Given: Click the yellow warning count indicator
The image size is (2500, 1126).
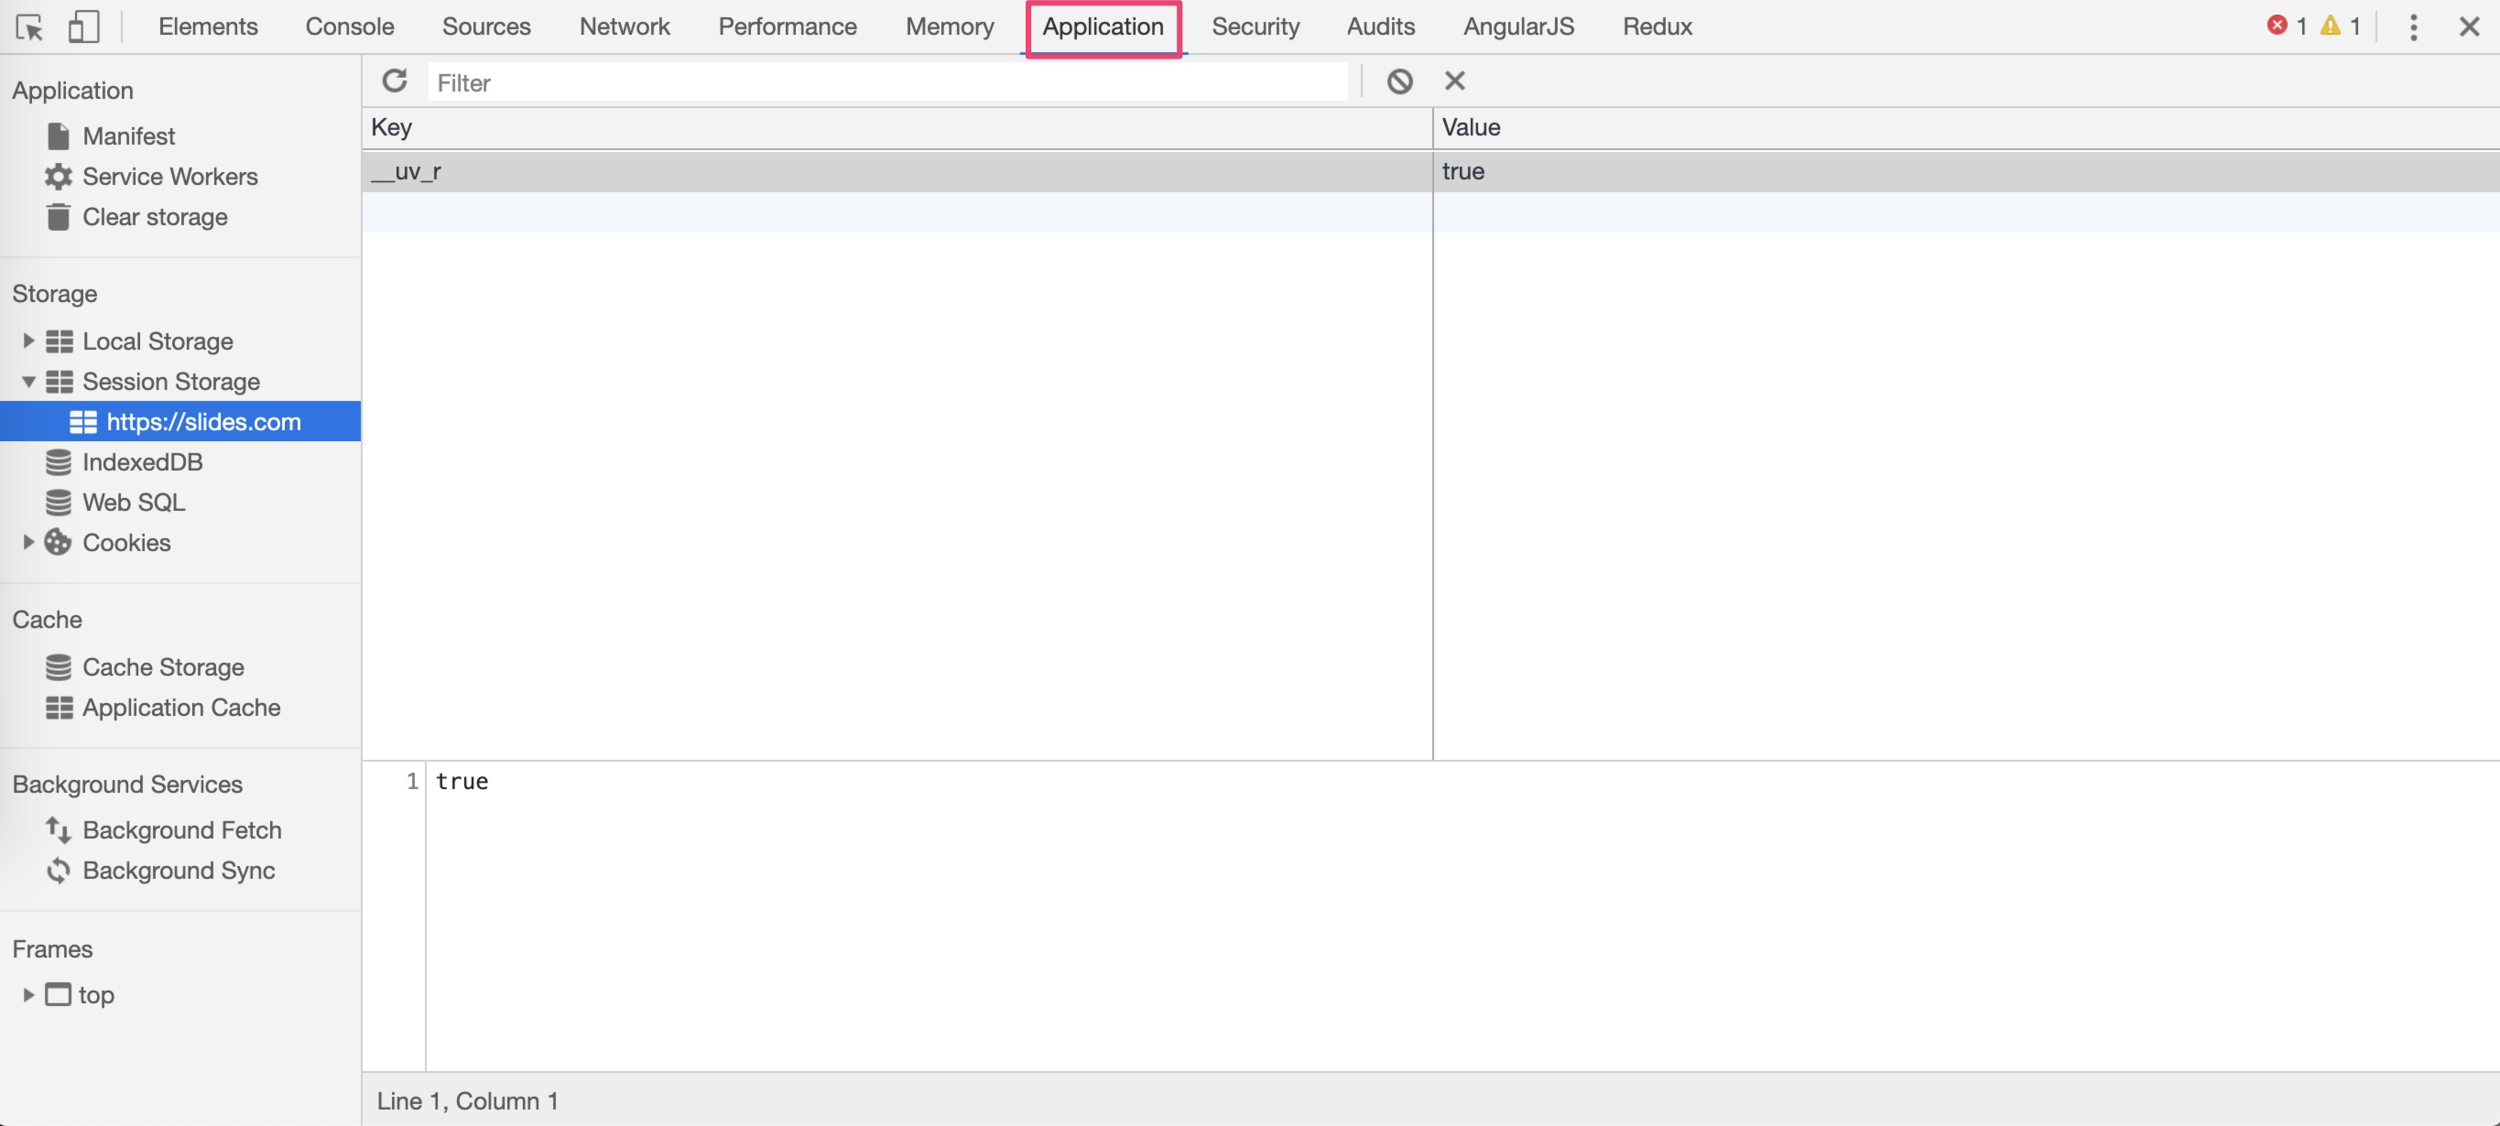Looking at the screenshot, I should (x=2340, y=26).
